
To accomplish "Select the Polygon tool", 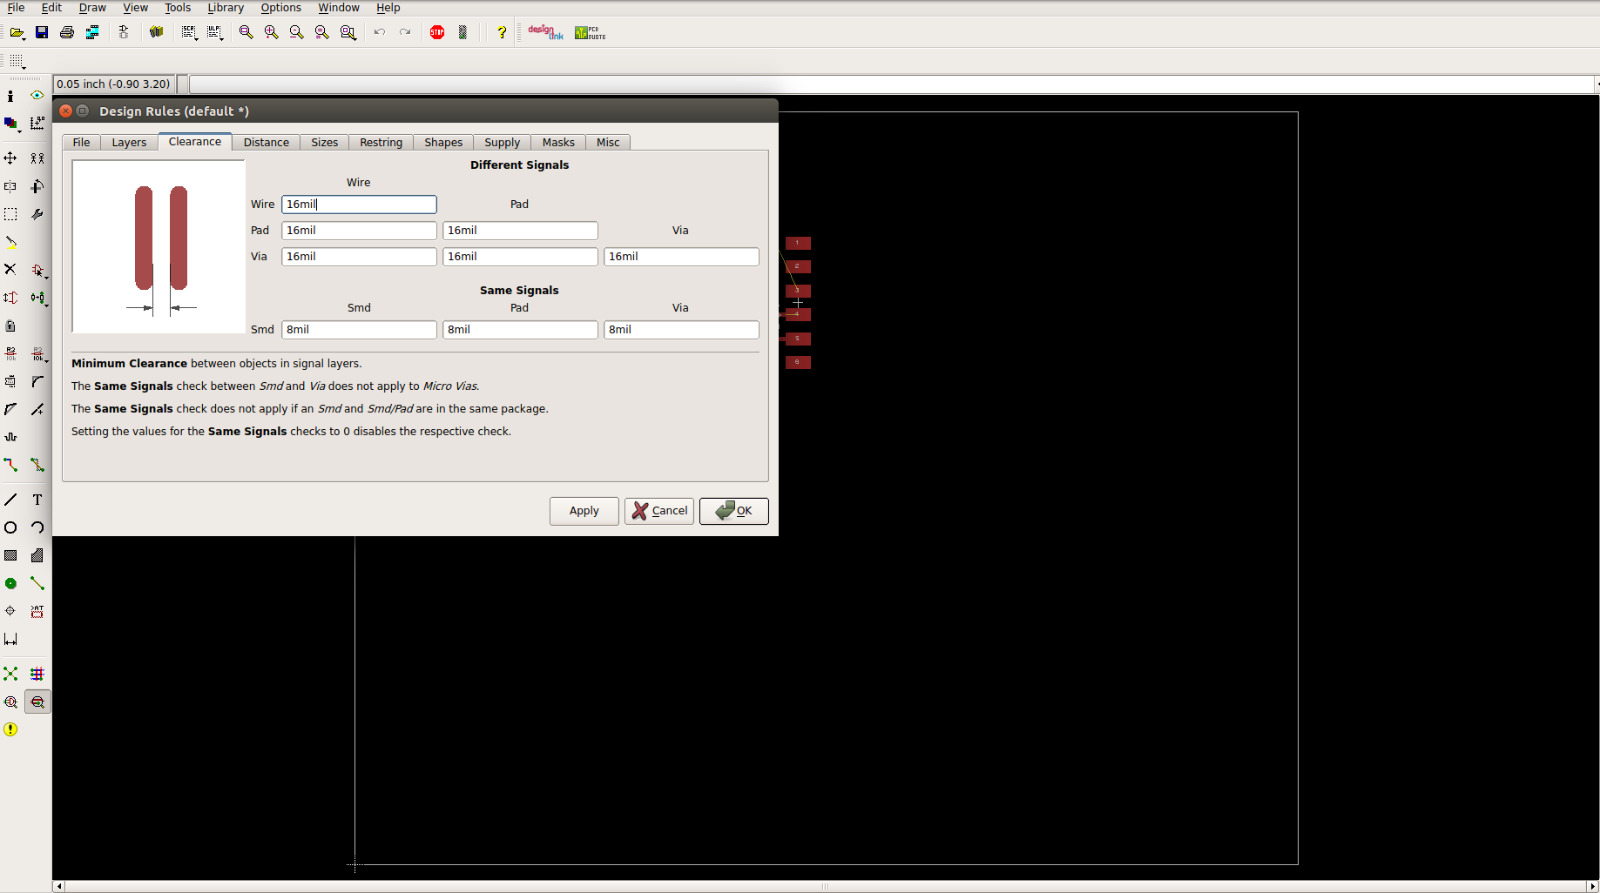I will (x=37, y=555).
